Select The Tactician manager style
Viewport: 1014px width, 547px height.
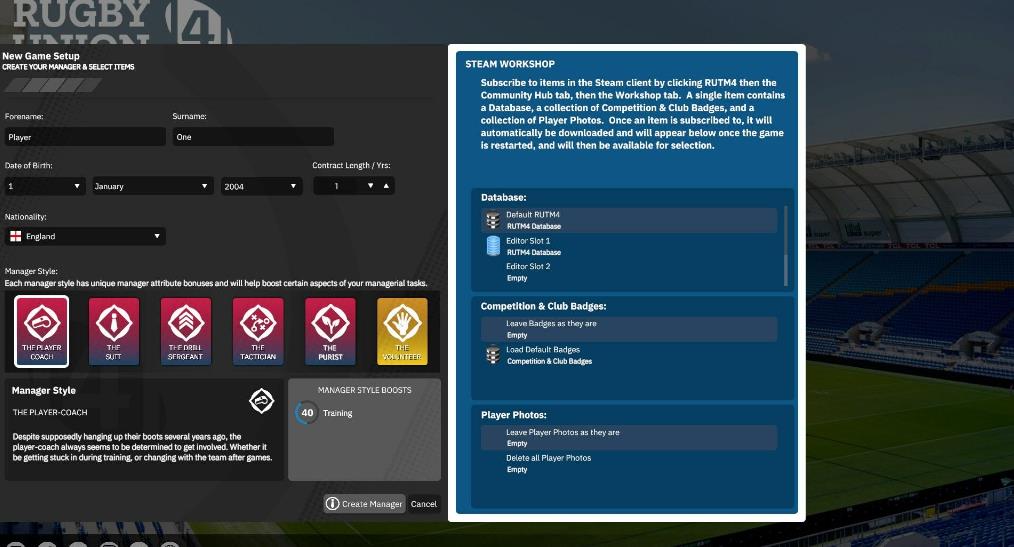258,331
